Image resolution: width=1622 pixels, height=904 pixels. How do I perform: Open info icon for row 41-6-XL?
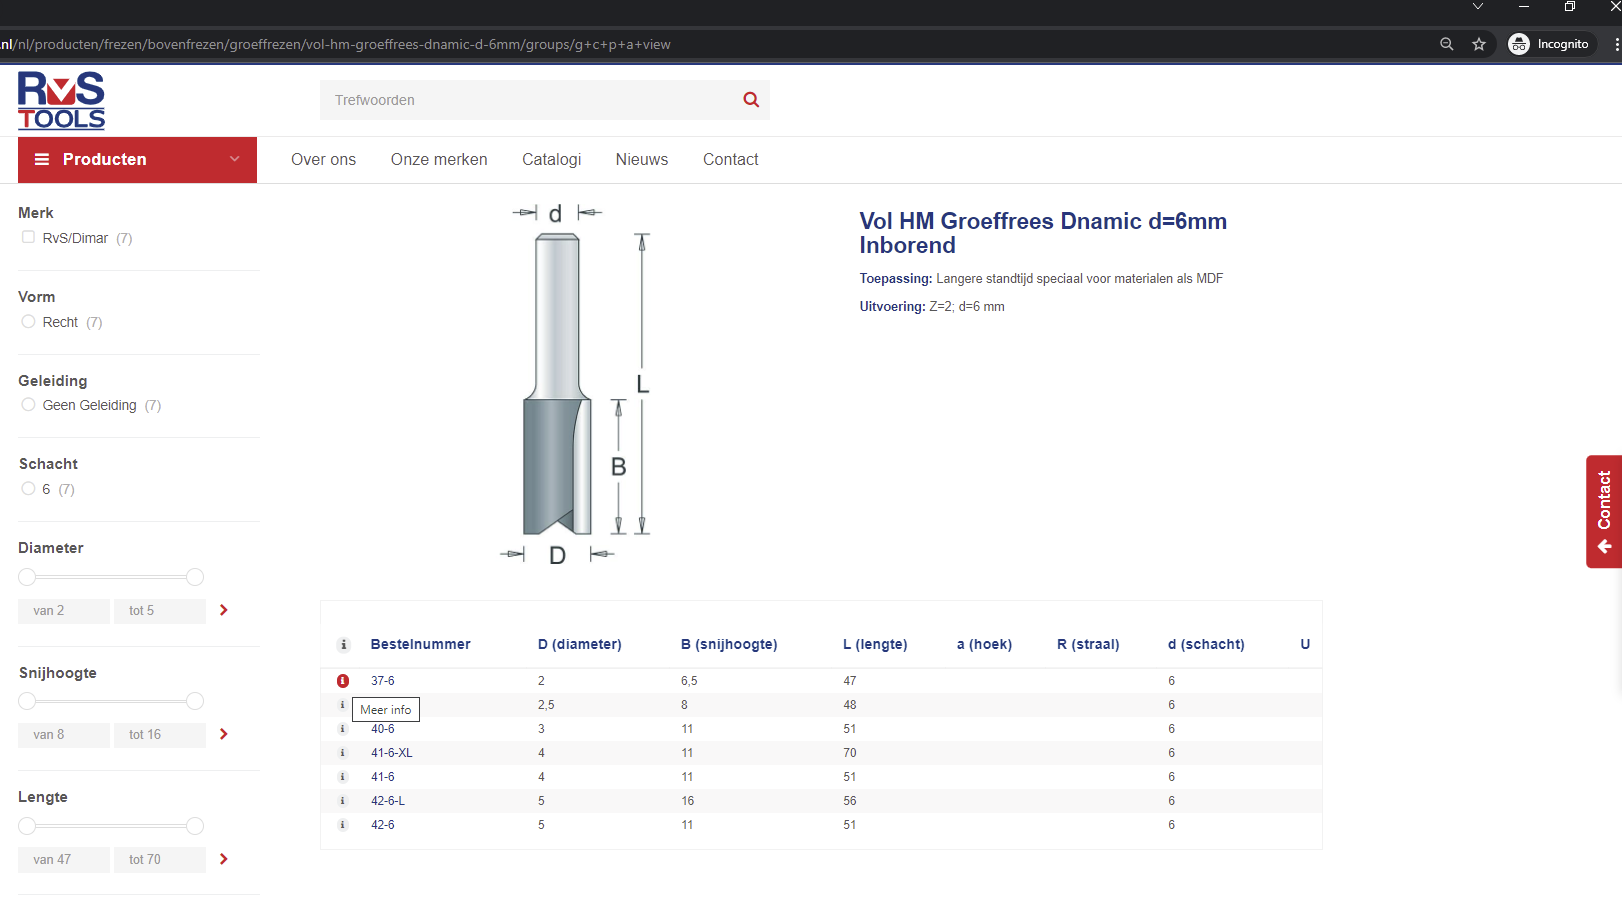point(343,753)
